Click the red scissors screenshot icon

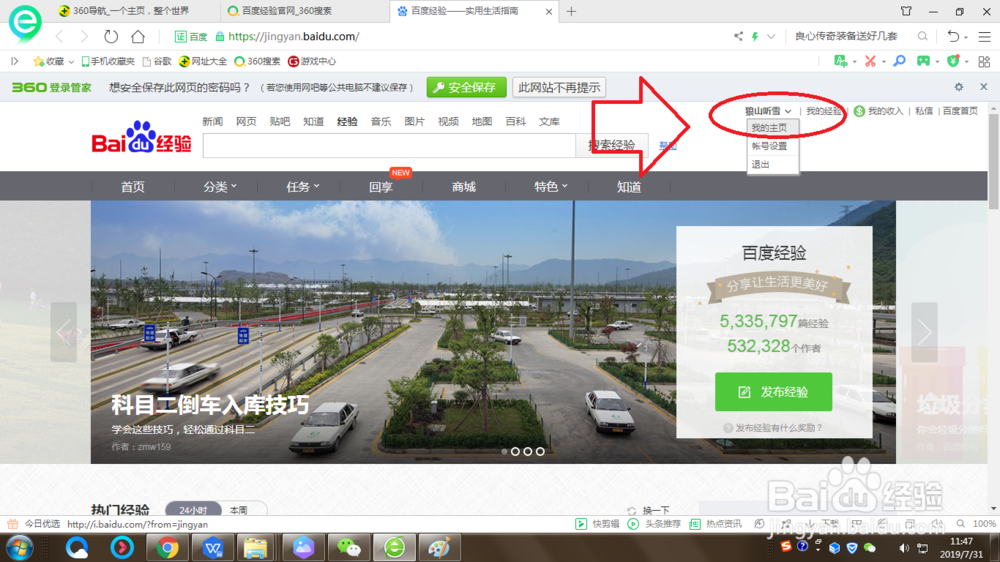coord(870,61)
